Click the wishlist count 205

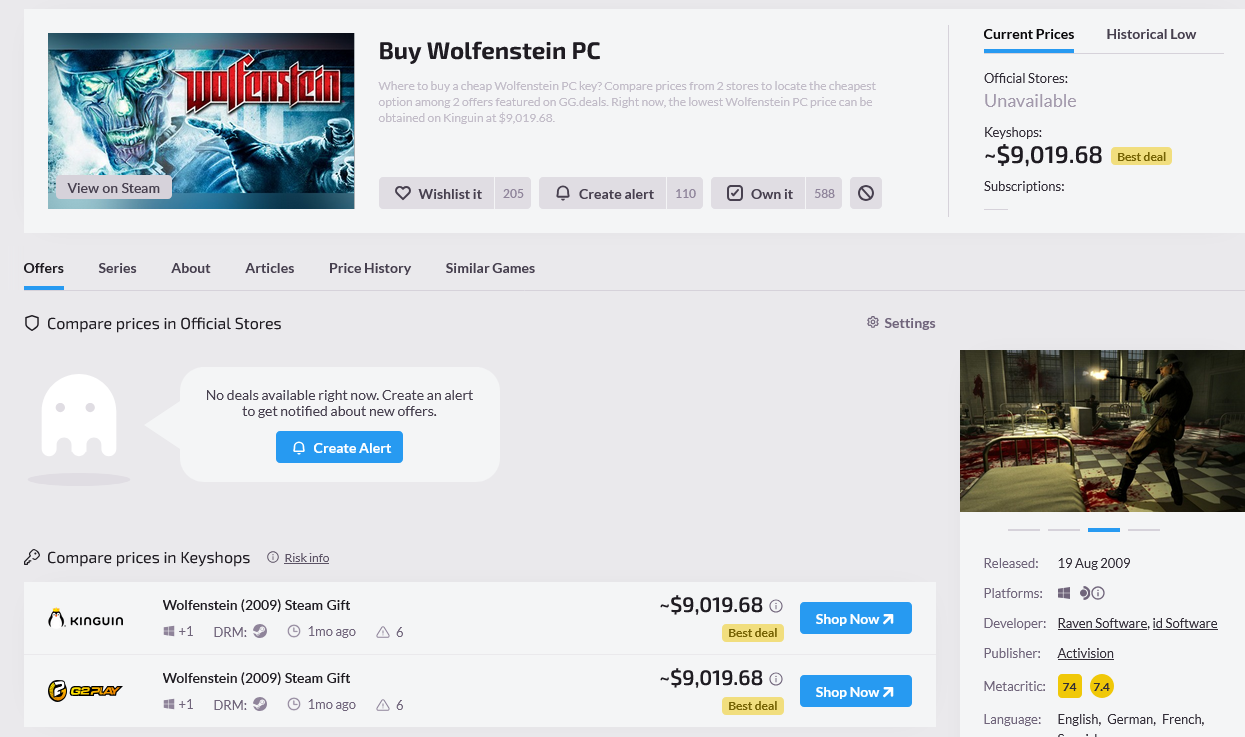(513, 193)
